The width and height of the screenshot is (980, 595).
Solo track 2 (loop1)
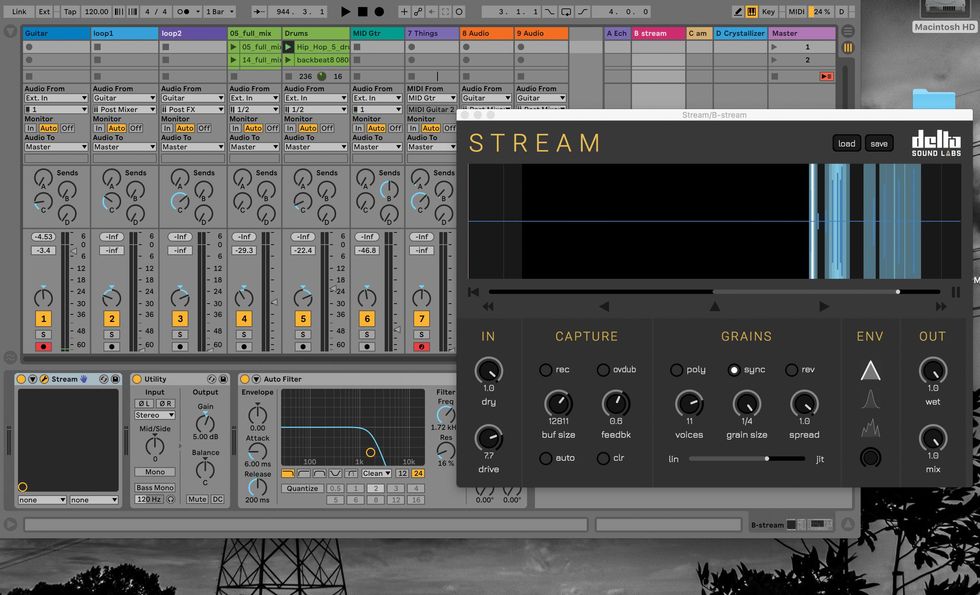tap(111, 335)
